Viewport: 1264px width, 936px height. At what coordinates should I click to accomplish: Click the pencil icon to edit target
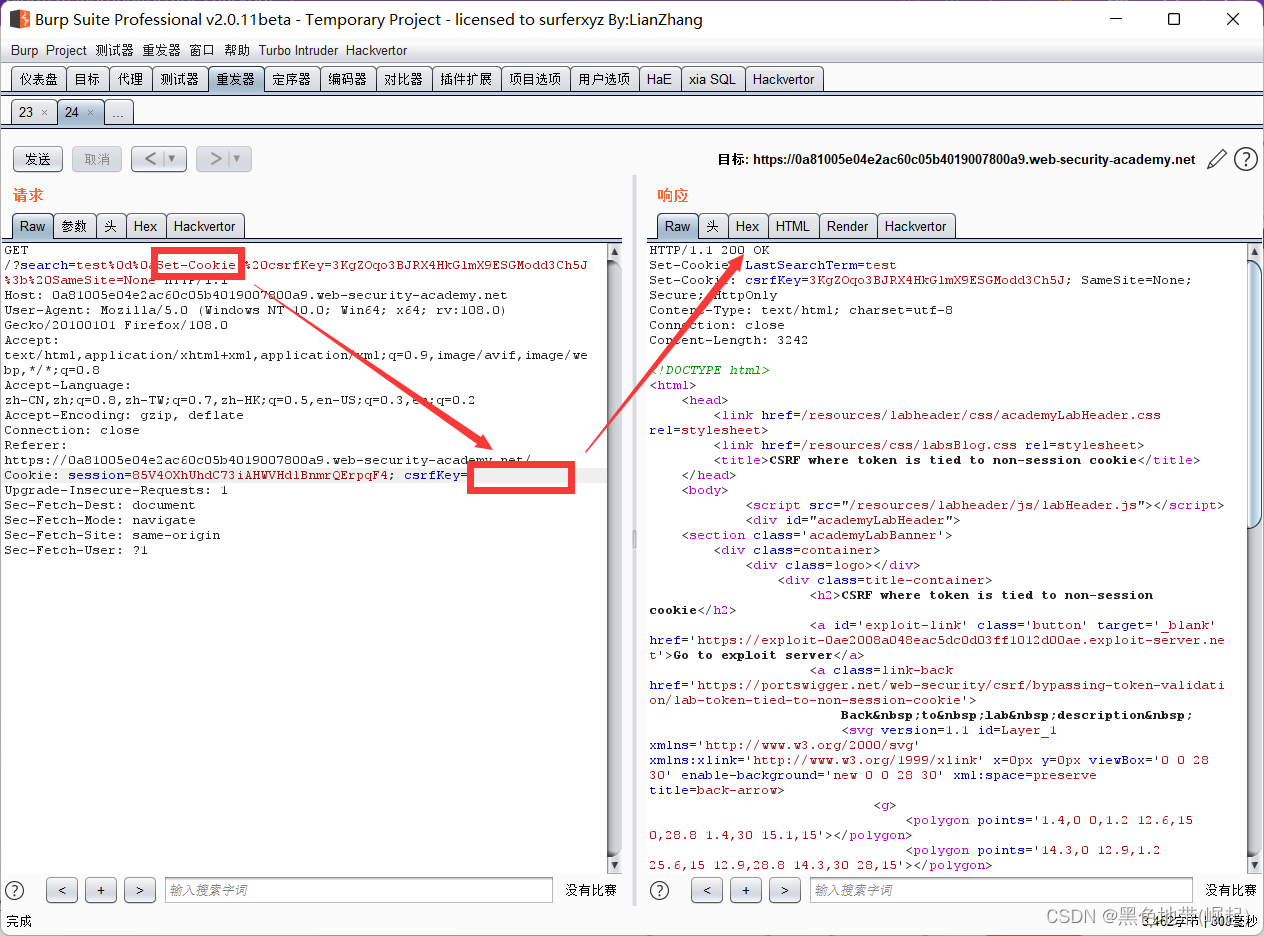coord(1216,159)
